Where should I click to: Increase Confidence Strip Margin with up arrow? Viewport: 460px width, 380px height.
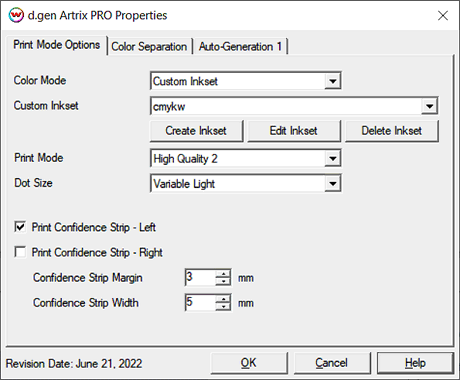pos(223,274)
